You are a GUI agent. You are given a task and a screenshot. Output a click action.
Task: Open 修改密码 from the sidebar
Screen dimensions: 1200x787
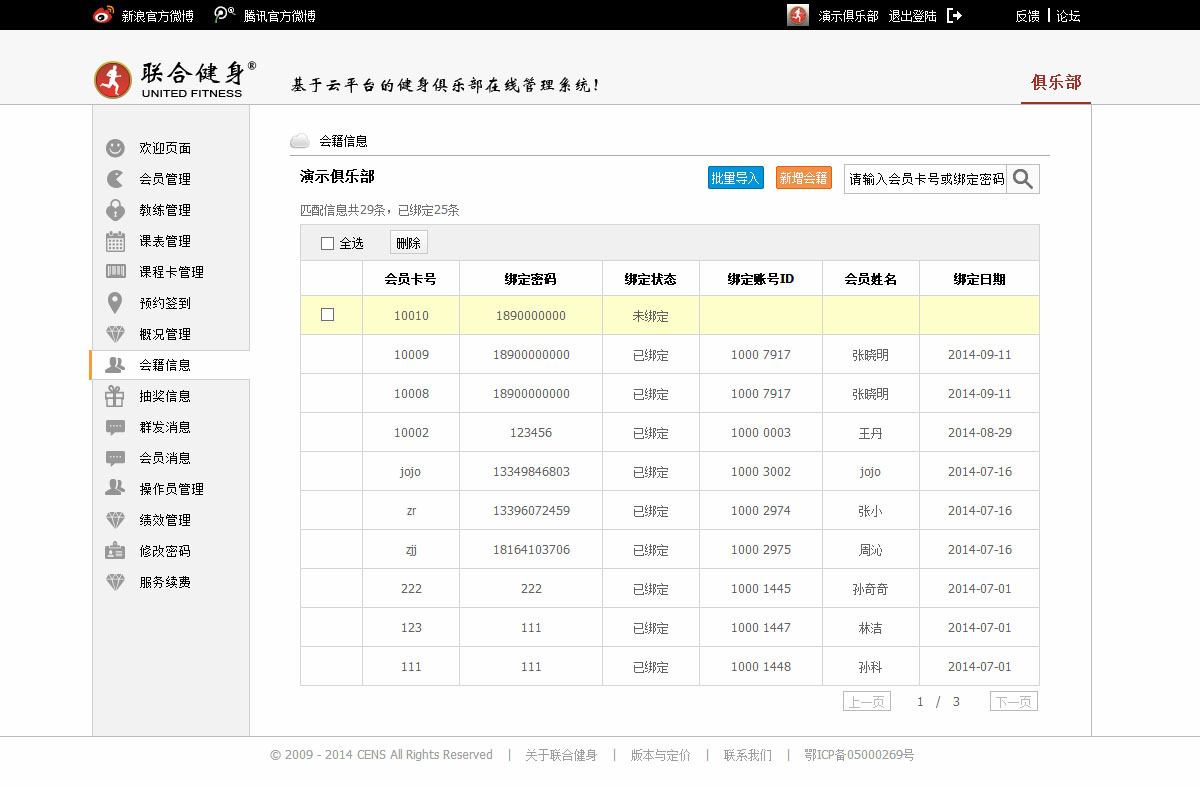click(165, 551)
